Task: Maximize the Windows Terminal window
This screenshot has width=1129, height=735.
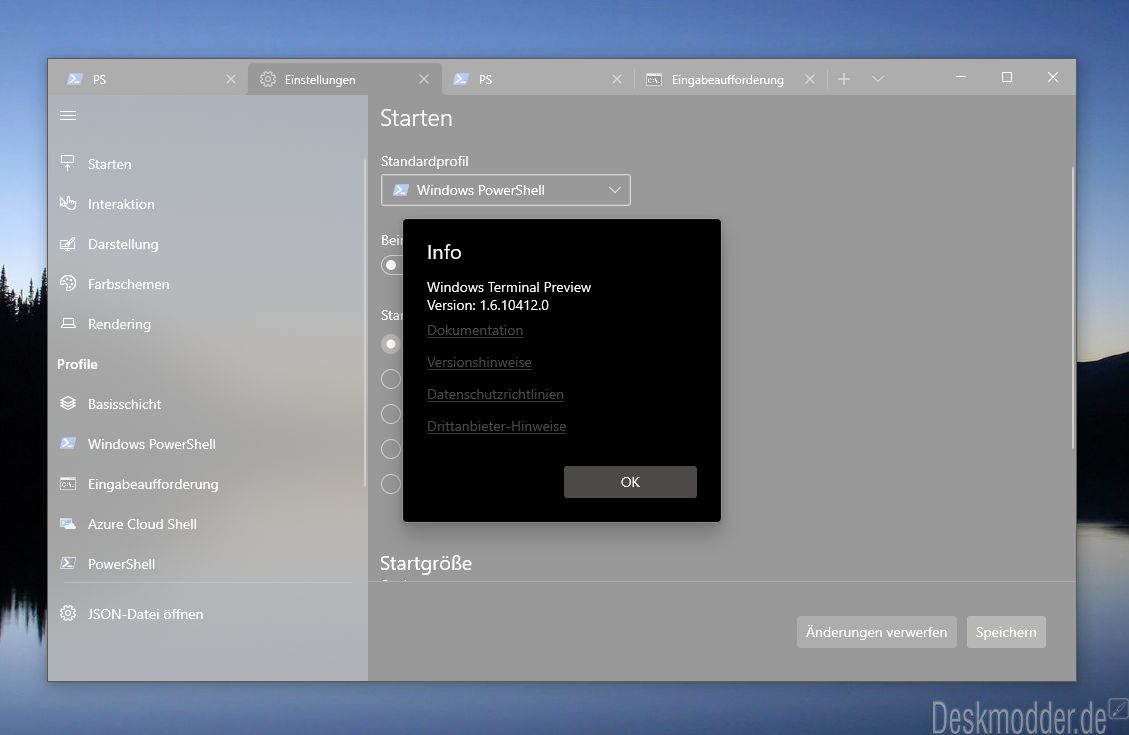Action: [x=1007, y=77]
